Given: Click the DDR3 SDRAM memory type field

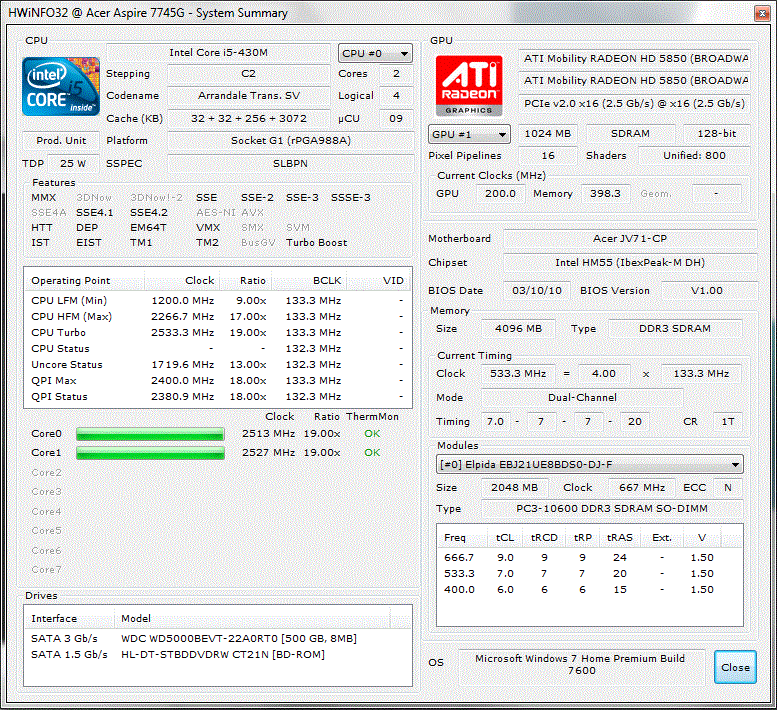Looking at the screenshot, I should click(x=675, y=328).
